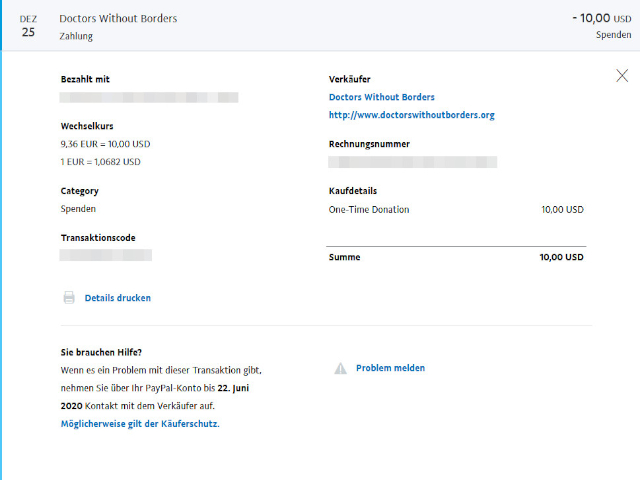Click the blurred Transaktionscode value
This screenshot has height=480, width=640.
tap(105, 255)
